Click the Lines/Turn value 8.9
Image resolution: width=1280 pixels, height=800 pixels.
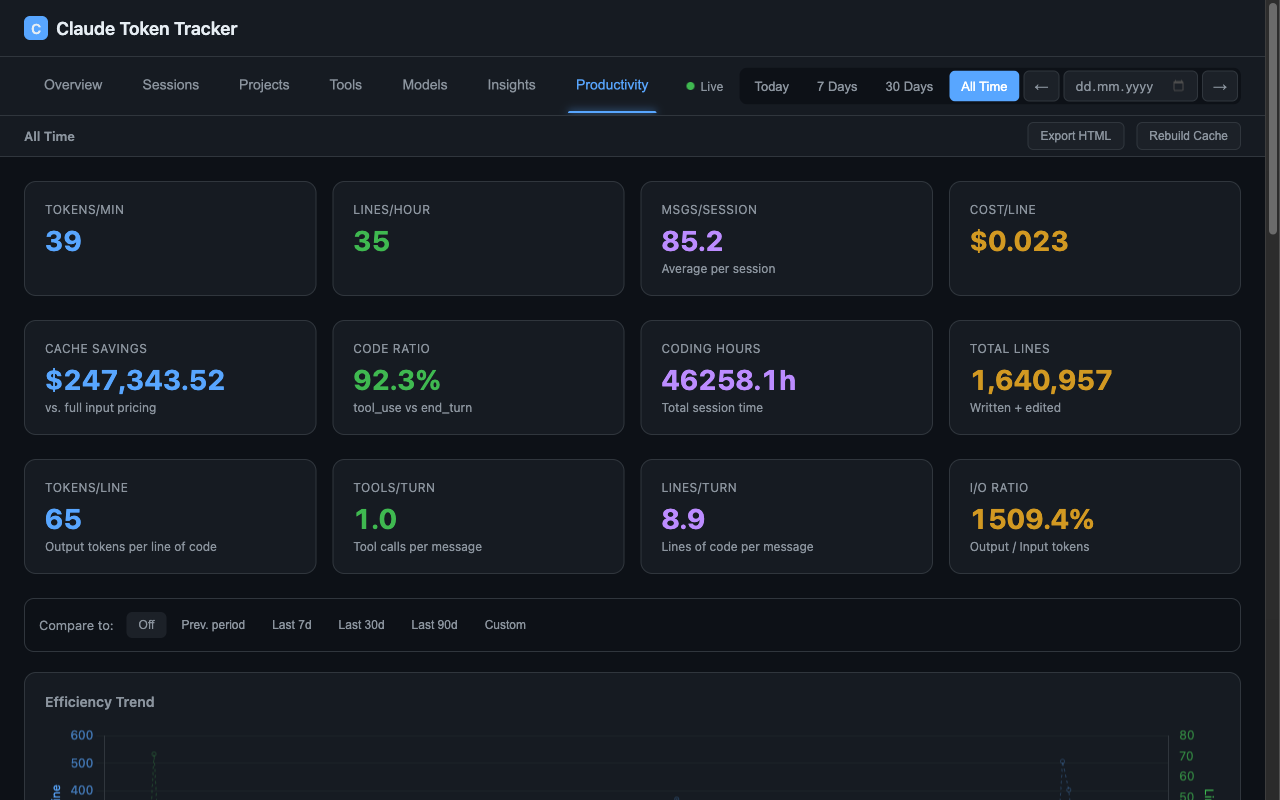683,519
